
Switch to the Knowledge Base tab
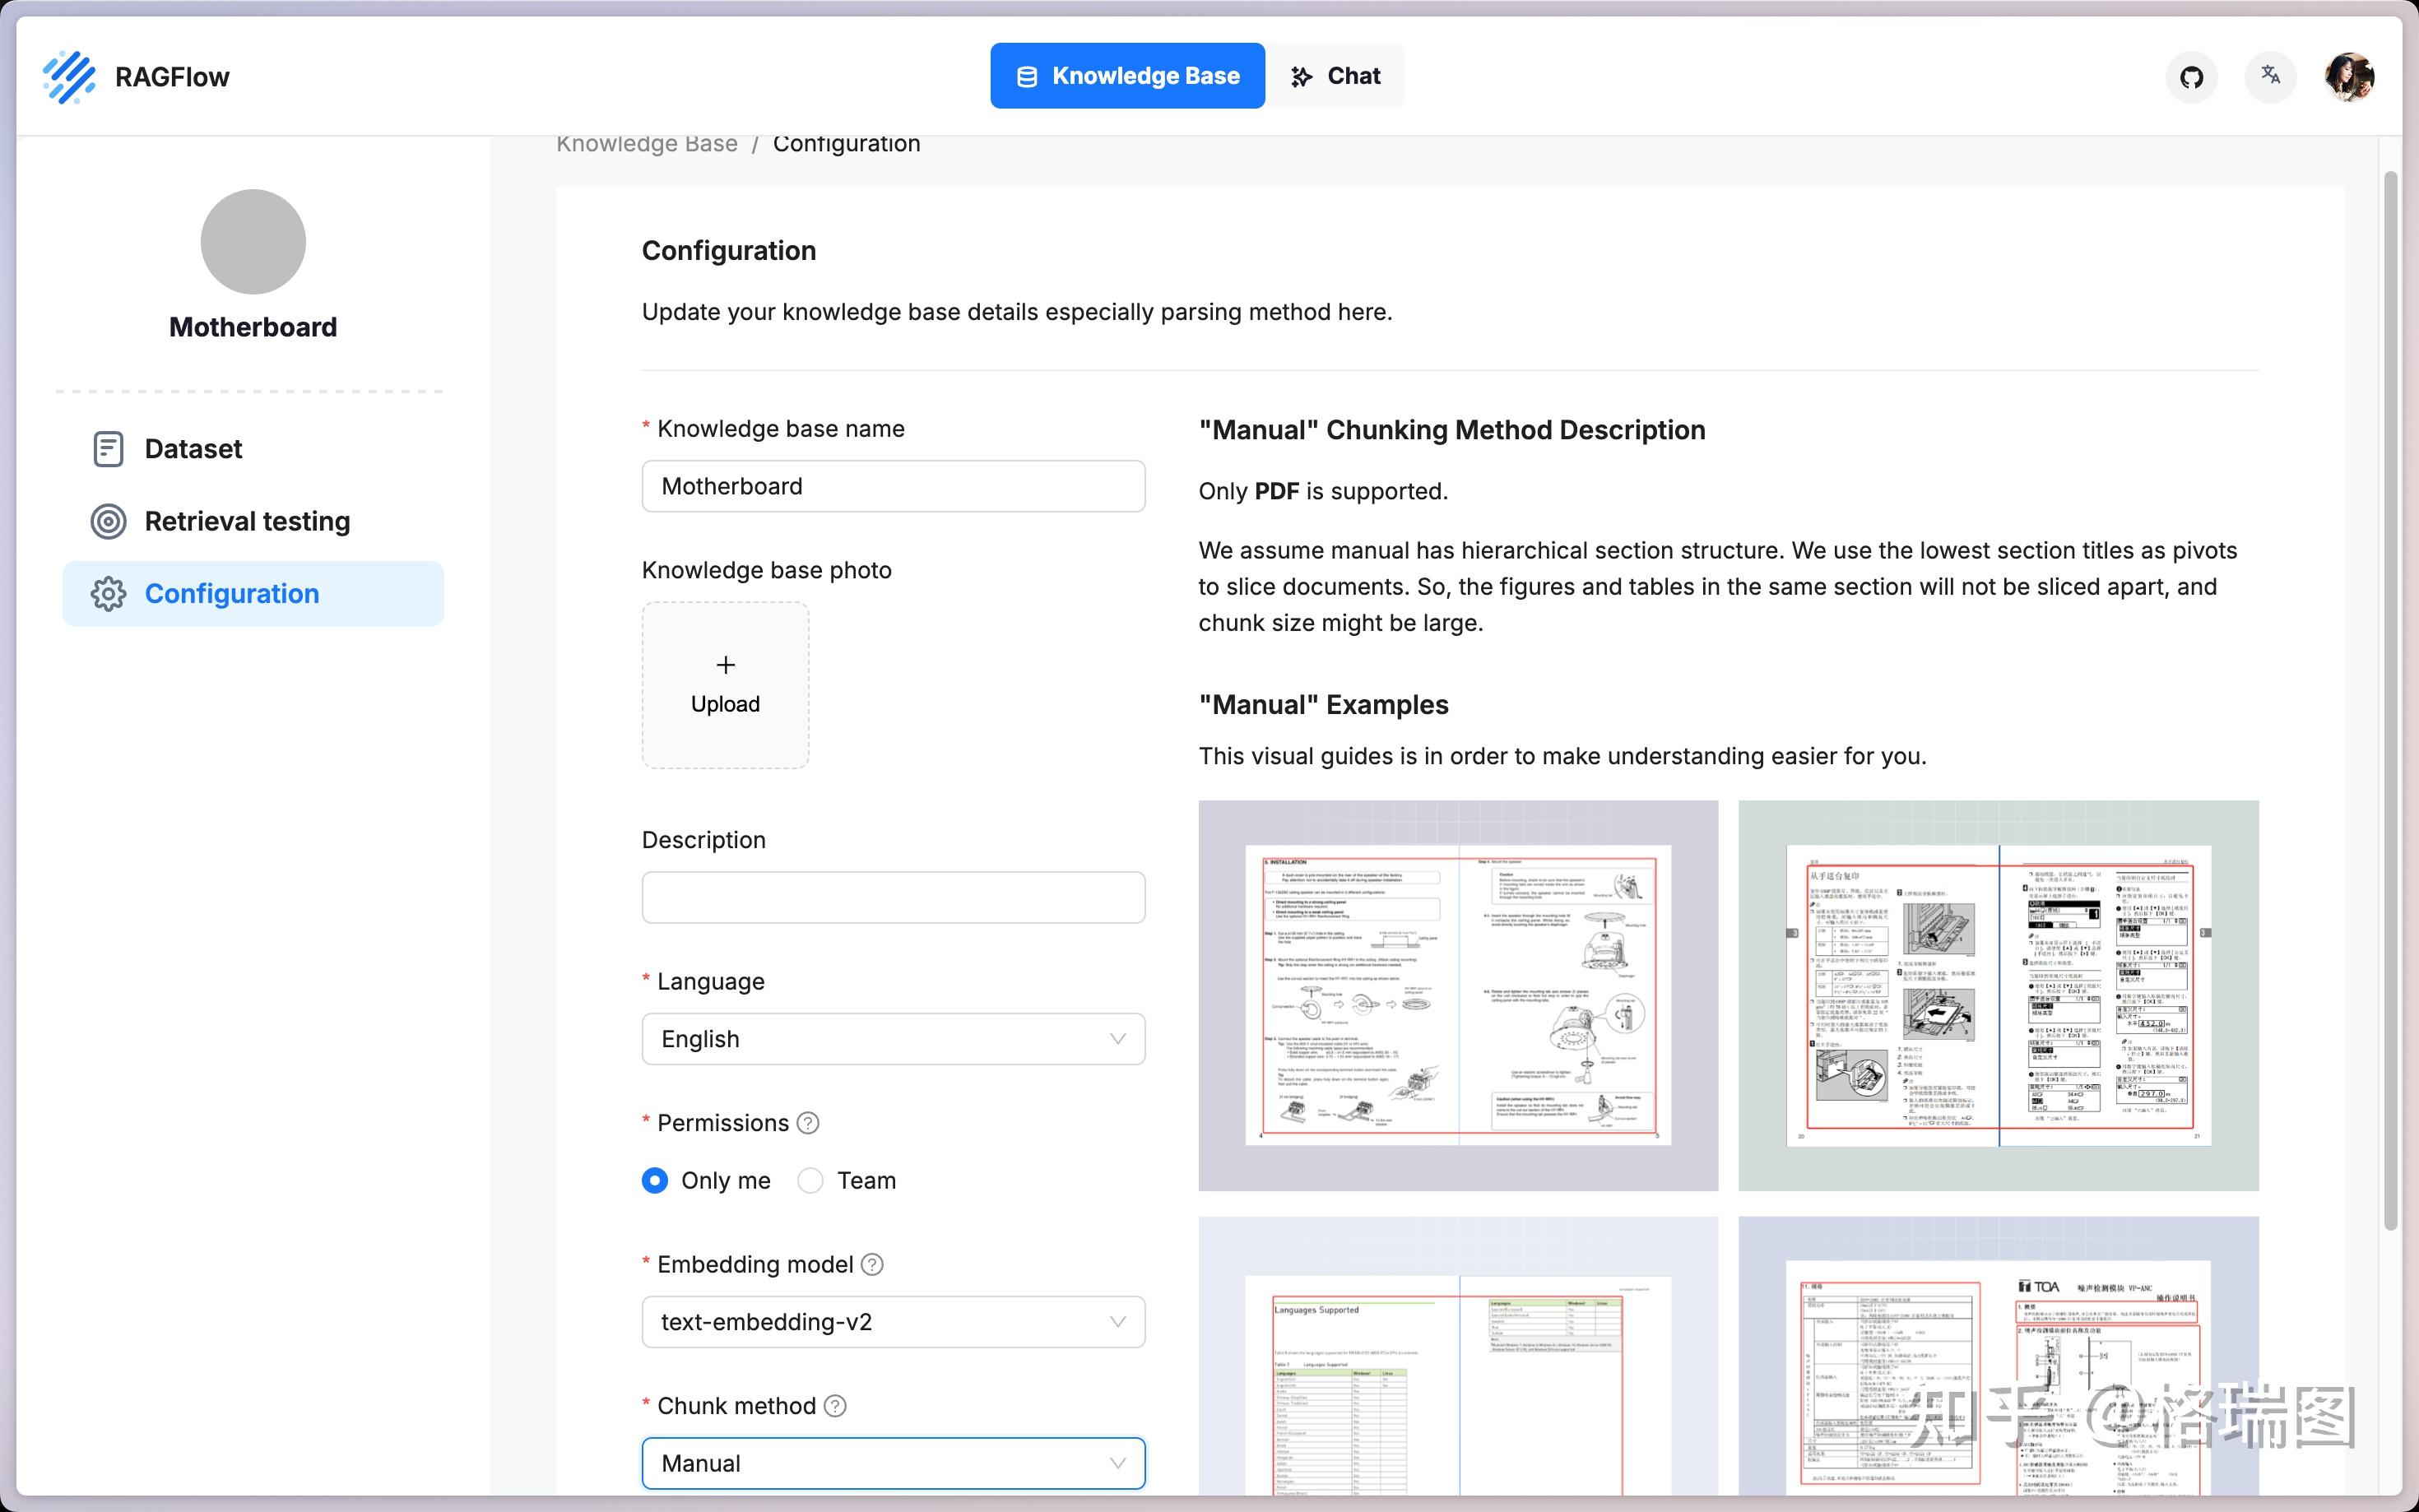tap(1127, 76)
